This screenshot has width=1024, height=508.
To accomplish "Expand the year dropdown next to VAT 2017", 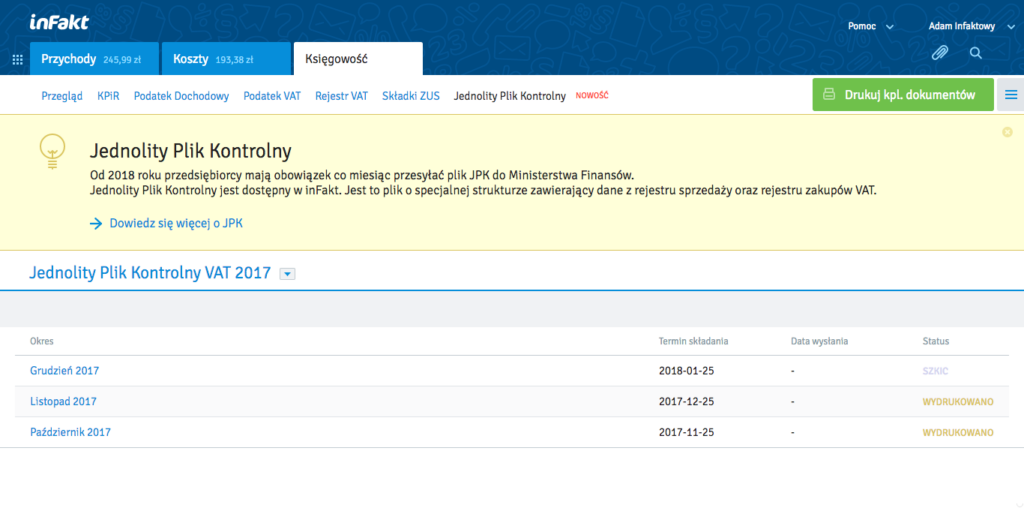I will pos(287,274).
